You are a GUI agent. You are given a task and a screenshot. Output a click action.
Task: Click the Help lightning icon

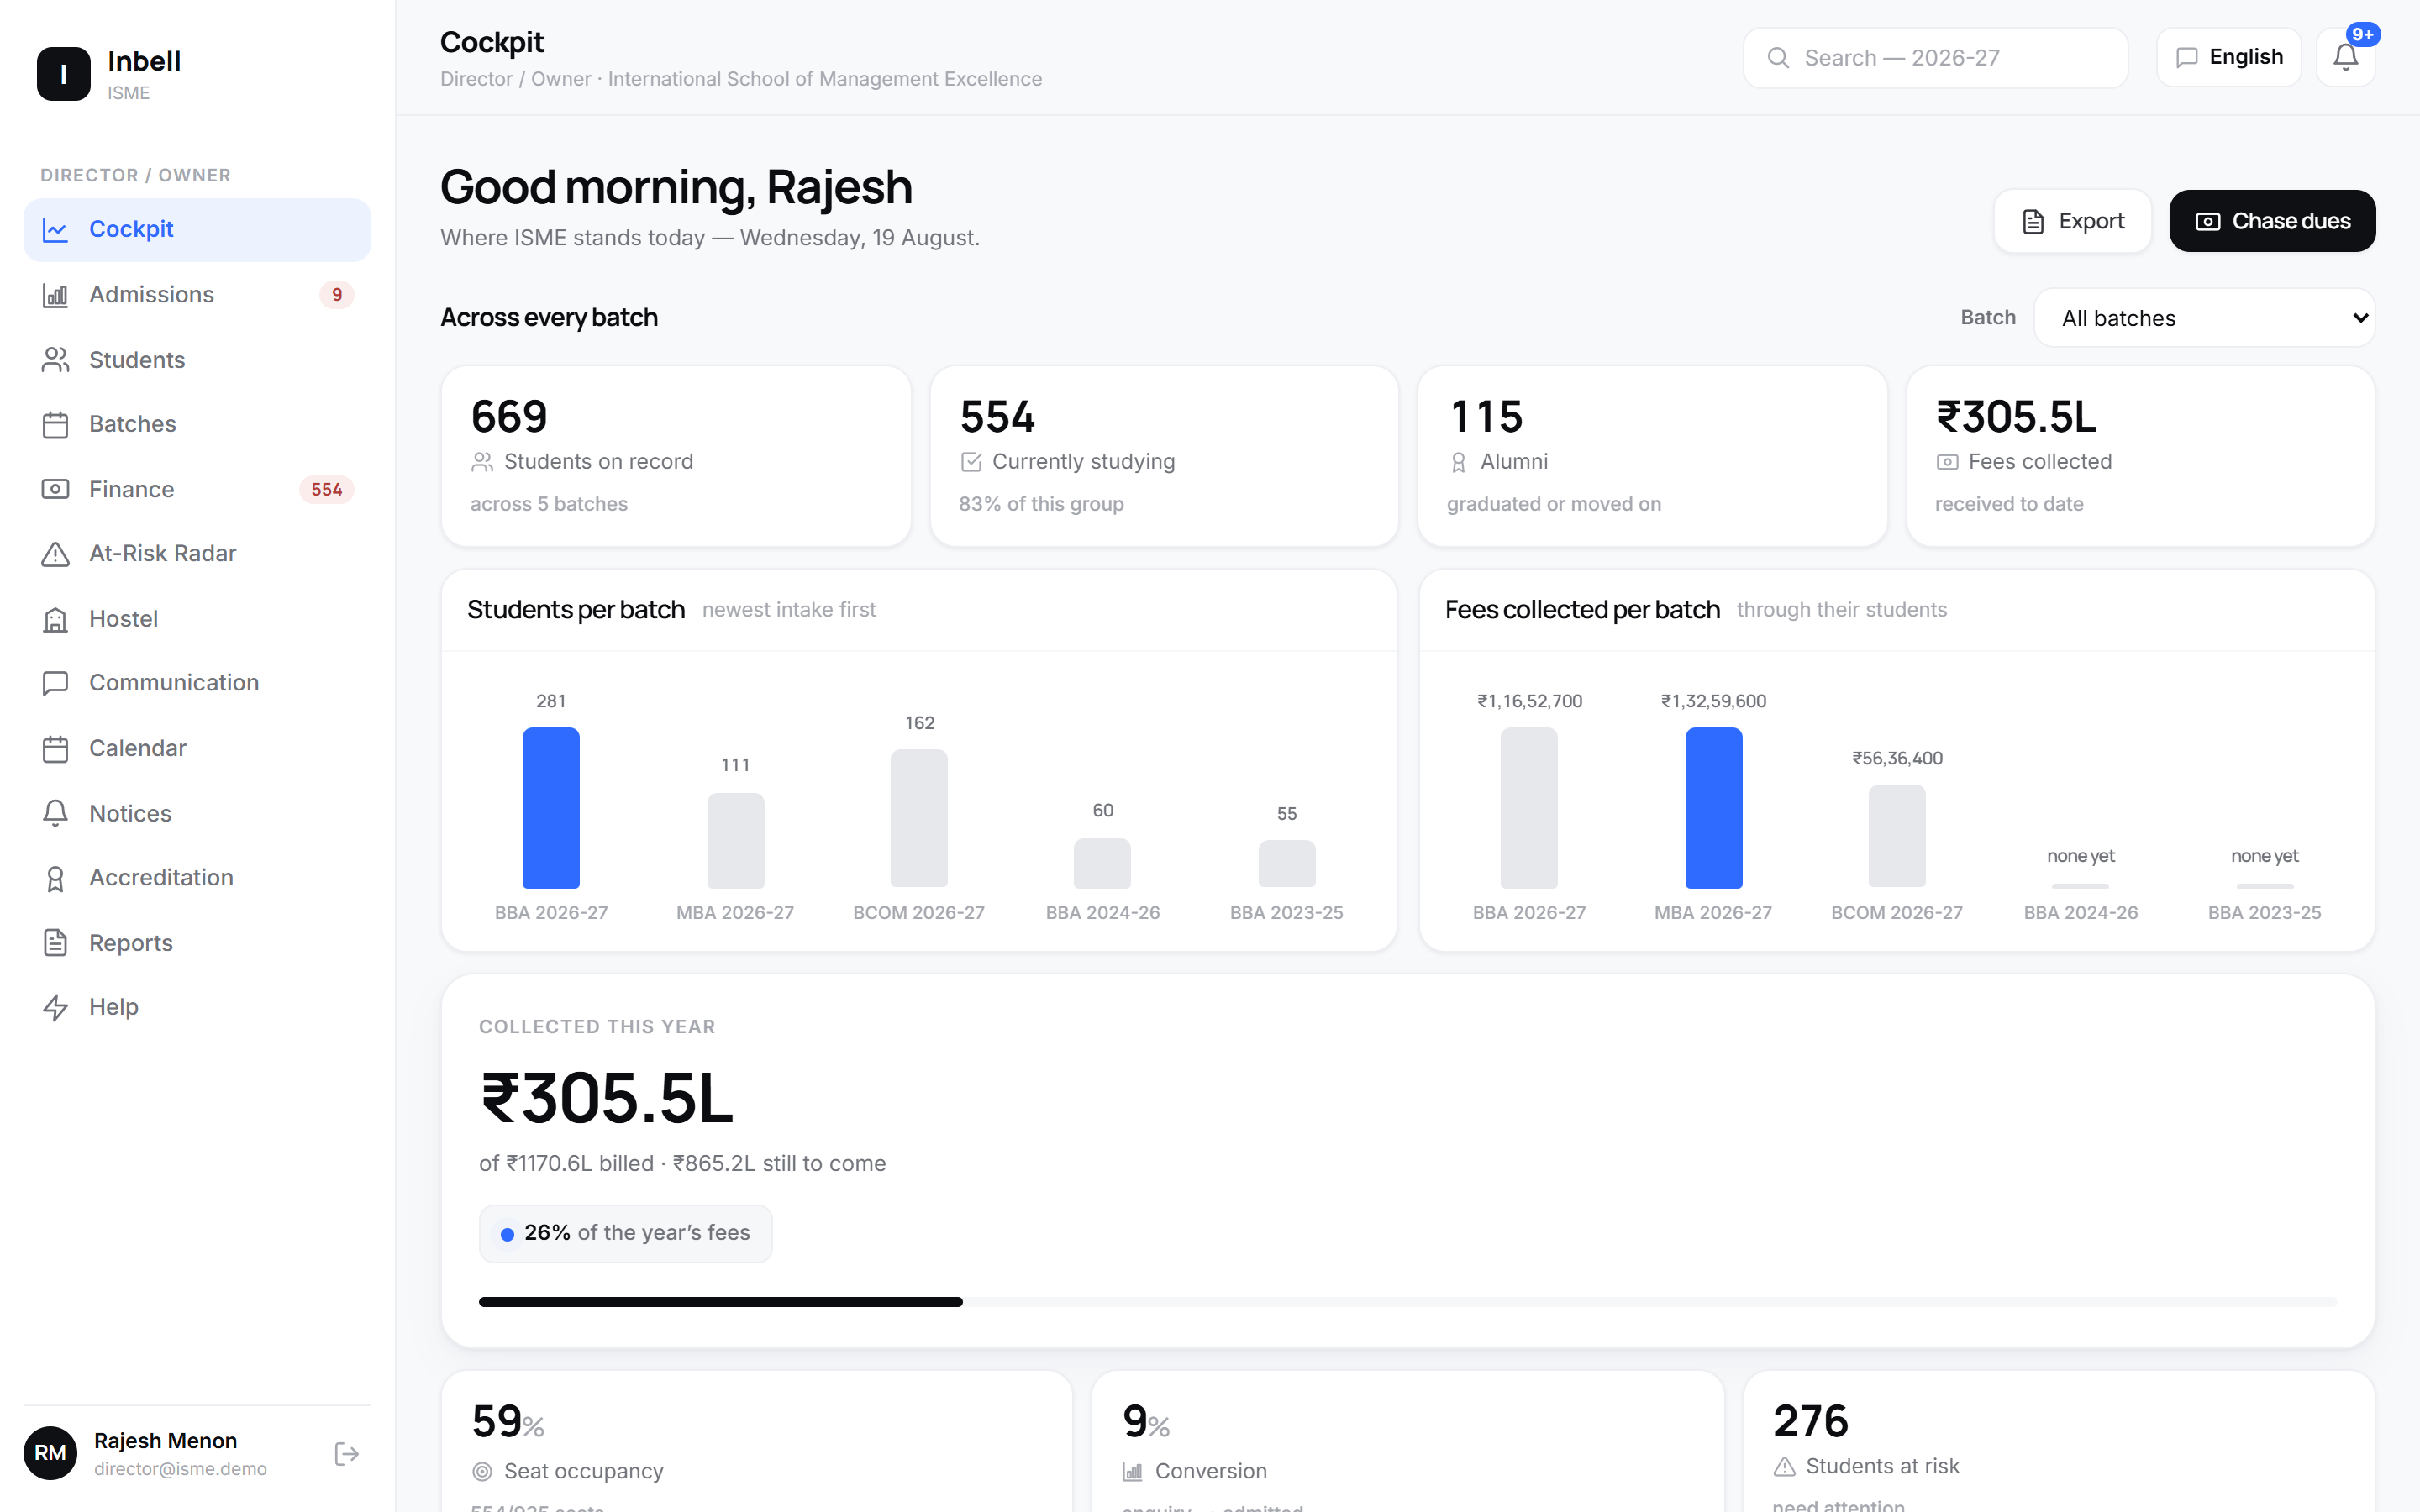point(55,1007)
